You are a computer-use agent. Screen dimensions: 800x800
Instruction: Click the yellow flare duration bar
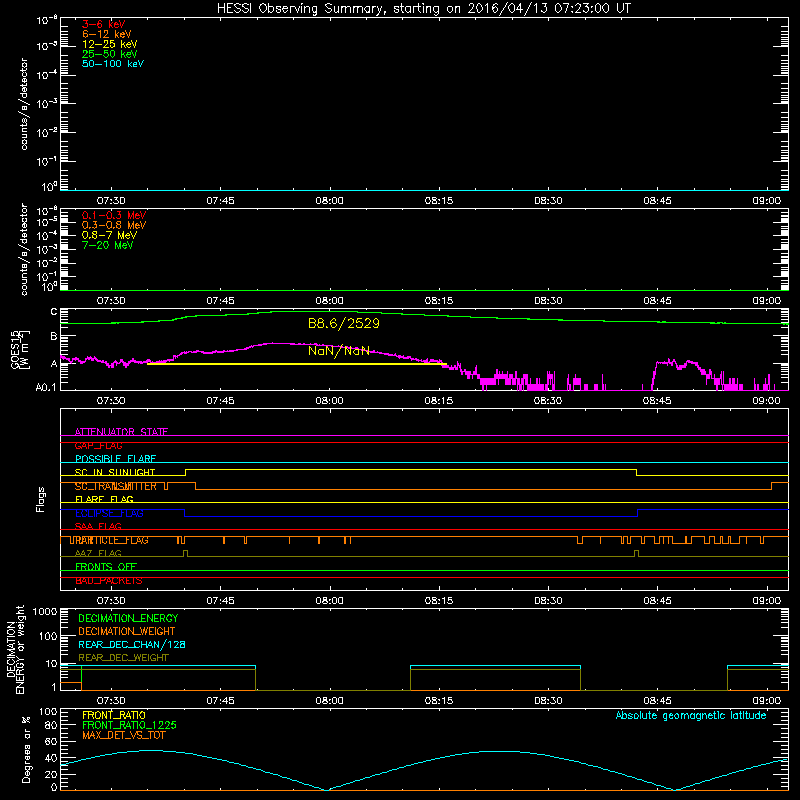point(297,364)
